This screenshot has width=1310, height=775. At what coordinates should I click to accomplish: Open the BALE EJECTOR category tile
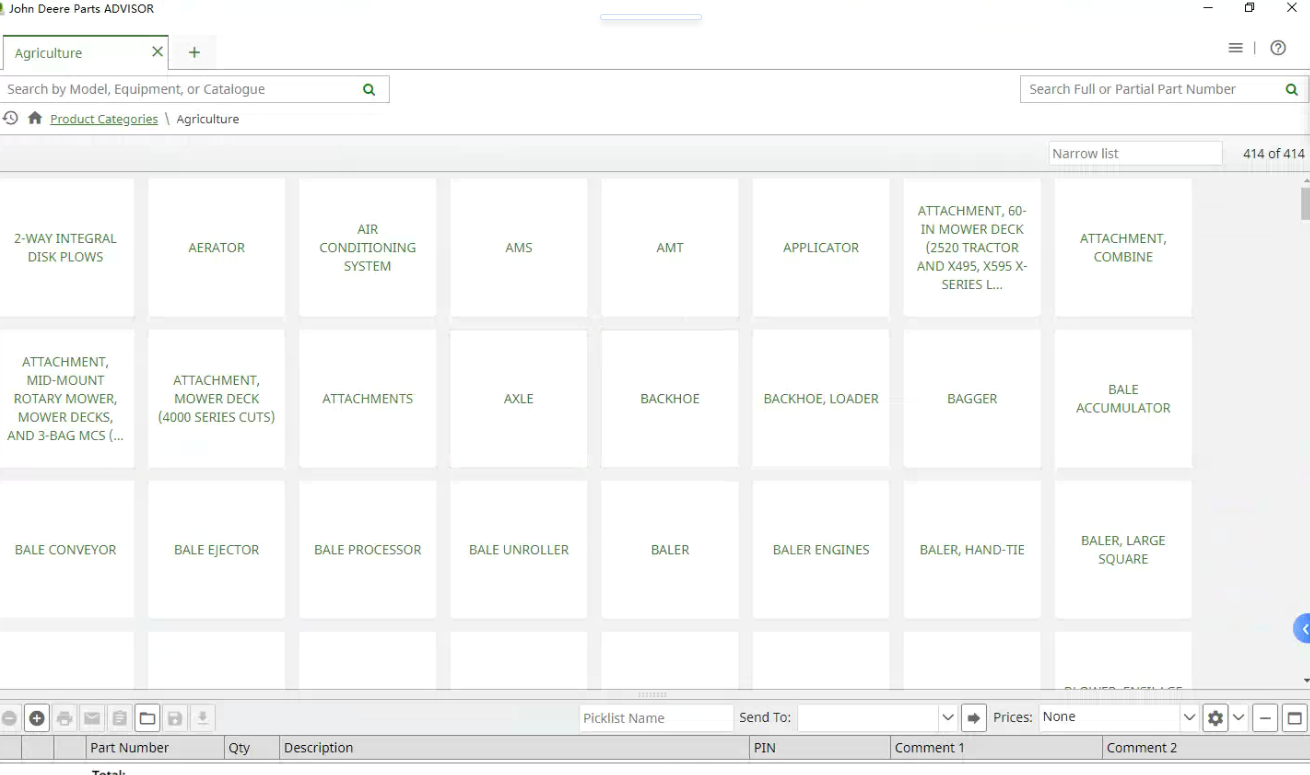pos(217,549)
